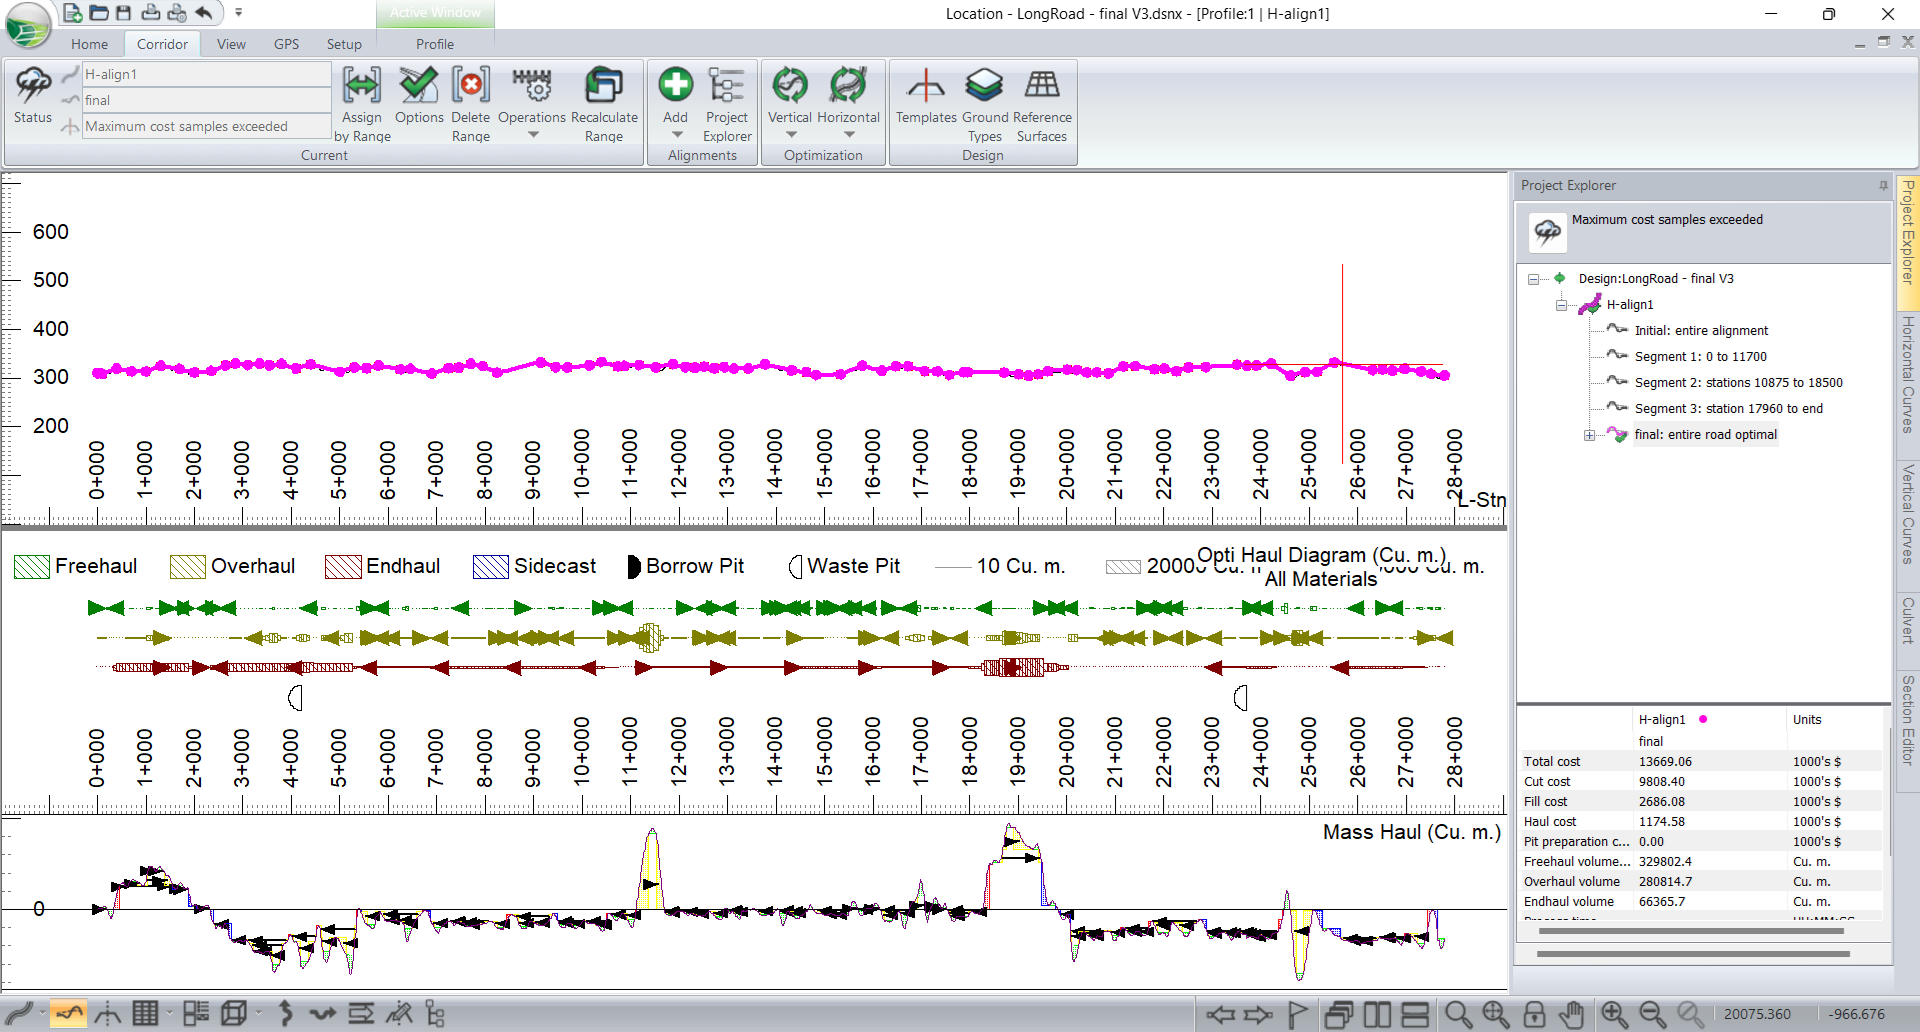Screen dimensions: 1920x1032
Task: Click the previous left-arrow navigation icon
Action: coord(1220,1015)
